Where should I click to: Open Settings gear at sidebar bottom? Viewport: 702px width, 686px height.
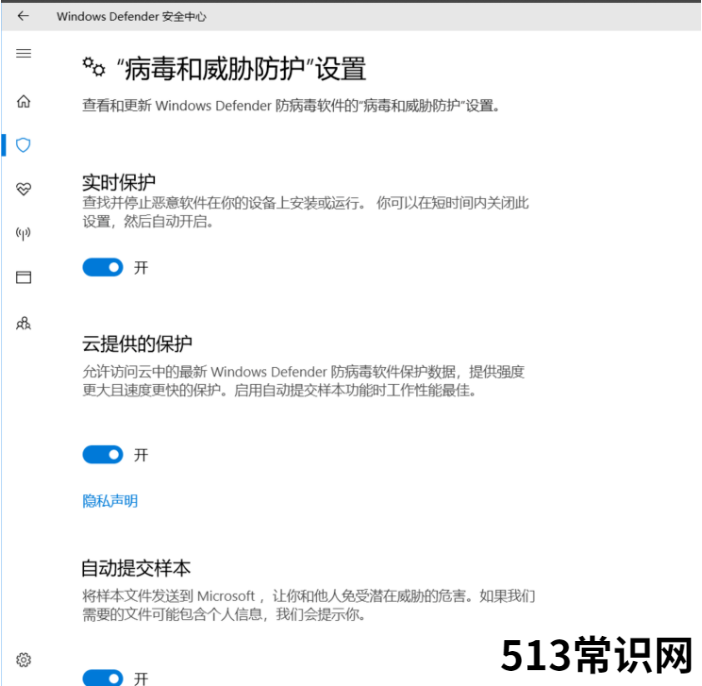click(x=24, y=660)
